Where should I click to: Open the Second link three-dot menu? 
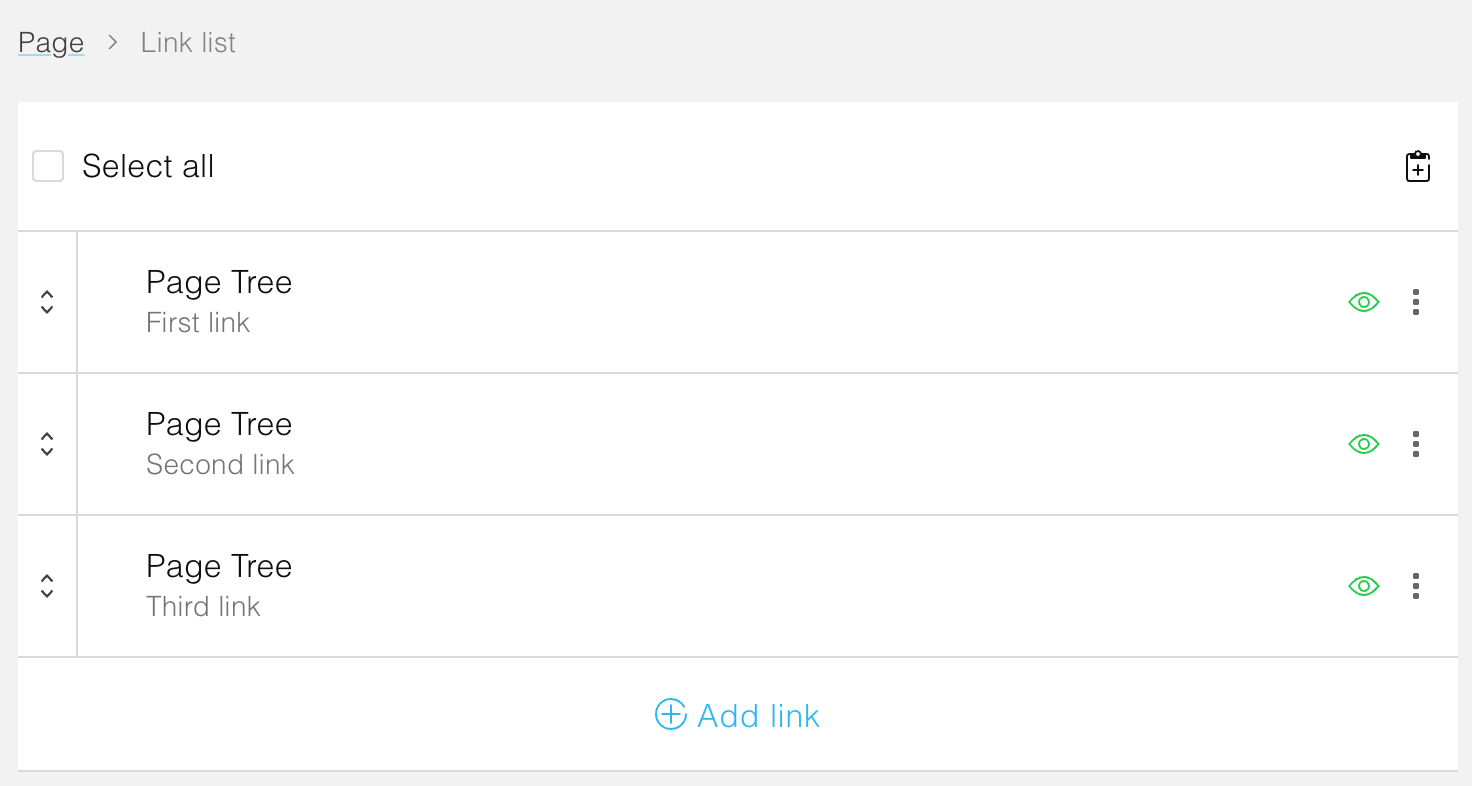tap(1415, 444)
